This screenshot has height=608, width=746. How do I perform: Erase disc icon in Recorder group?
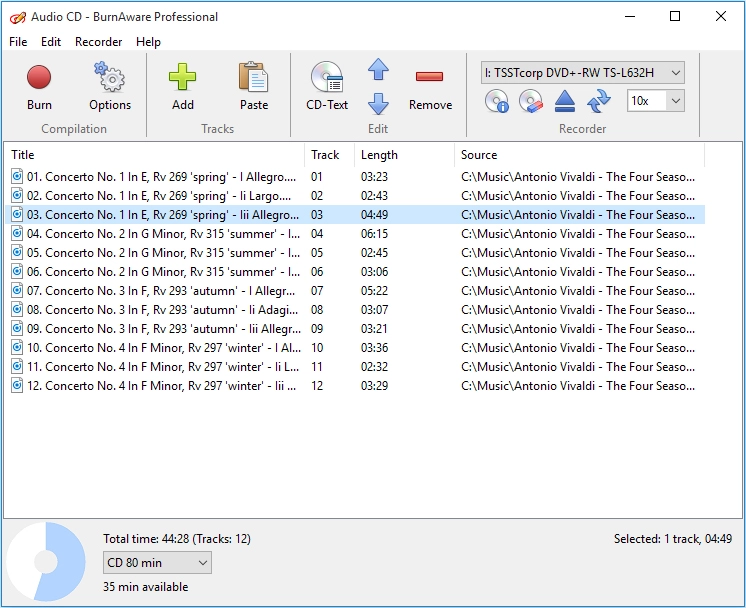(531, 101)
